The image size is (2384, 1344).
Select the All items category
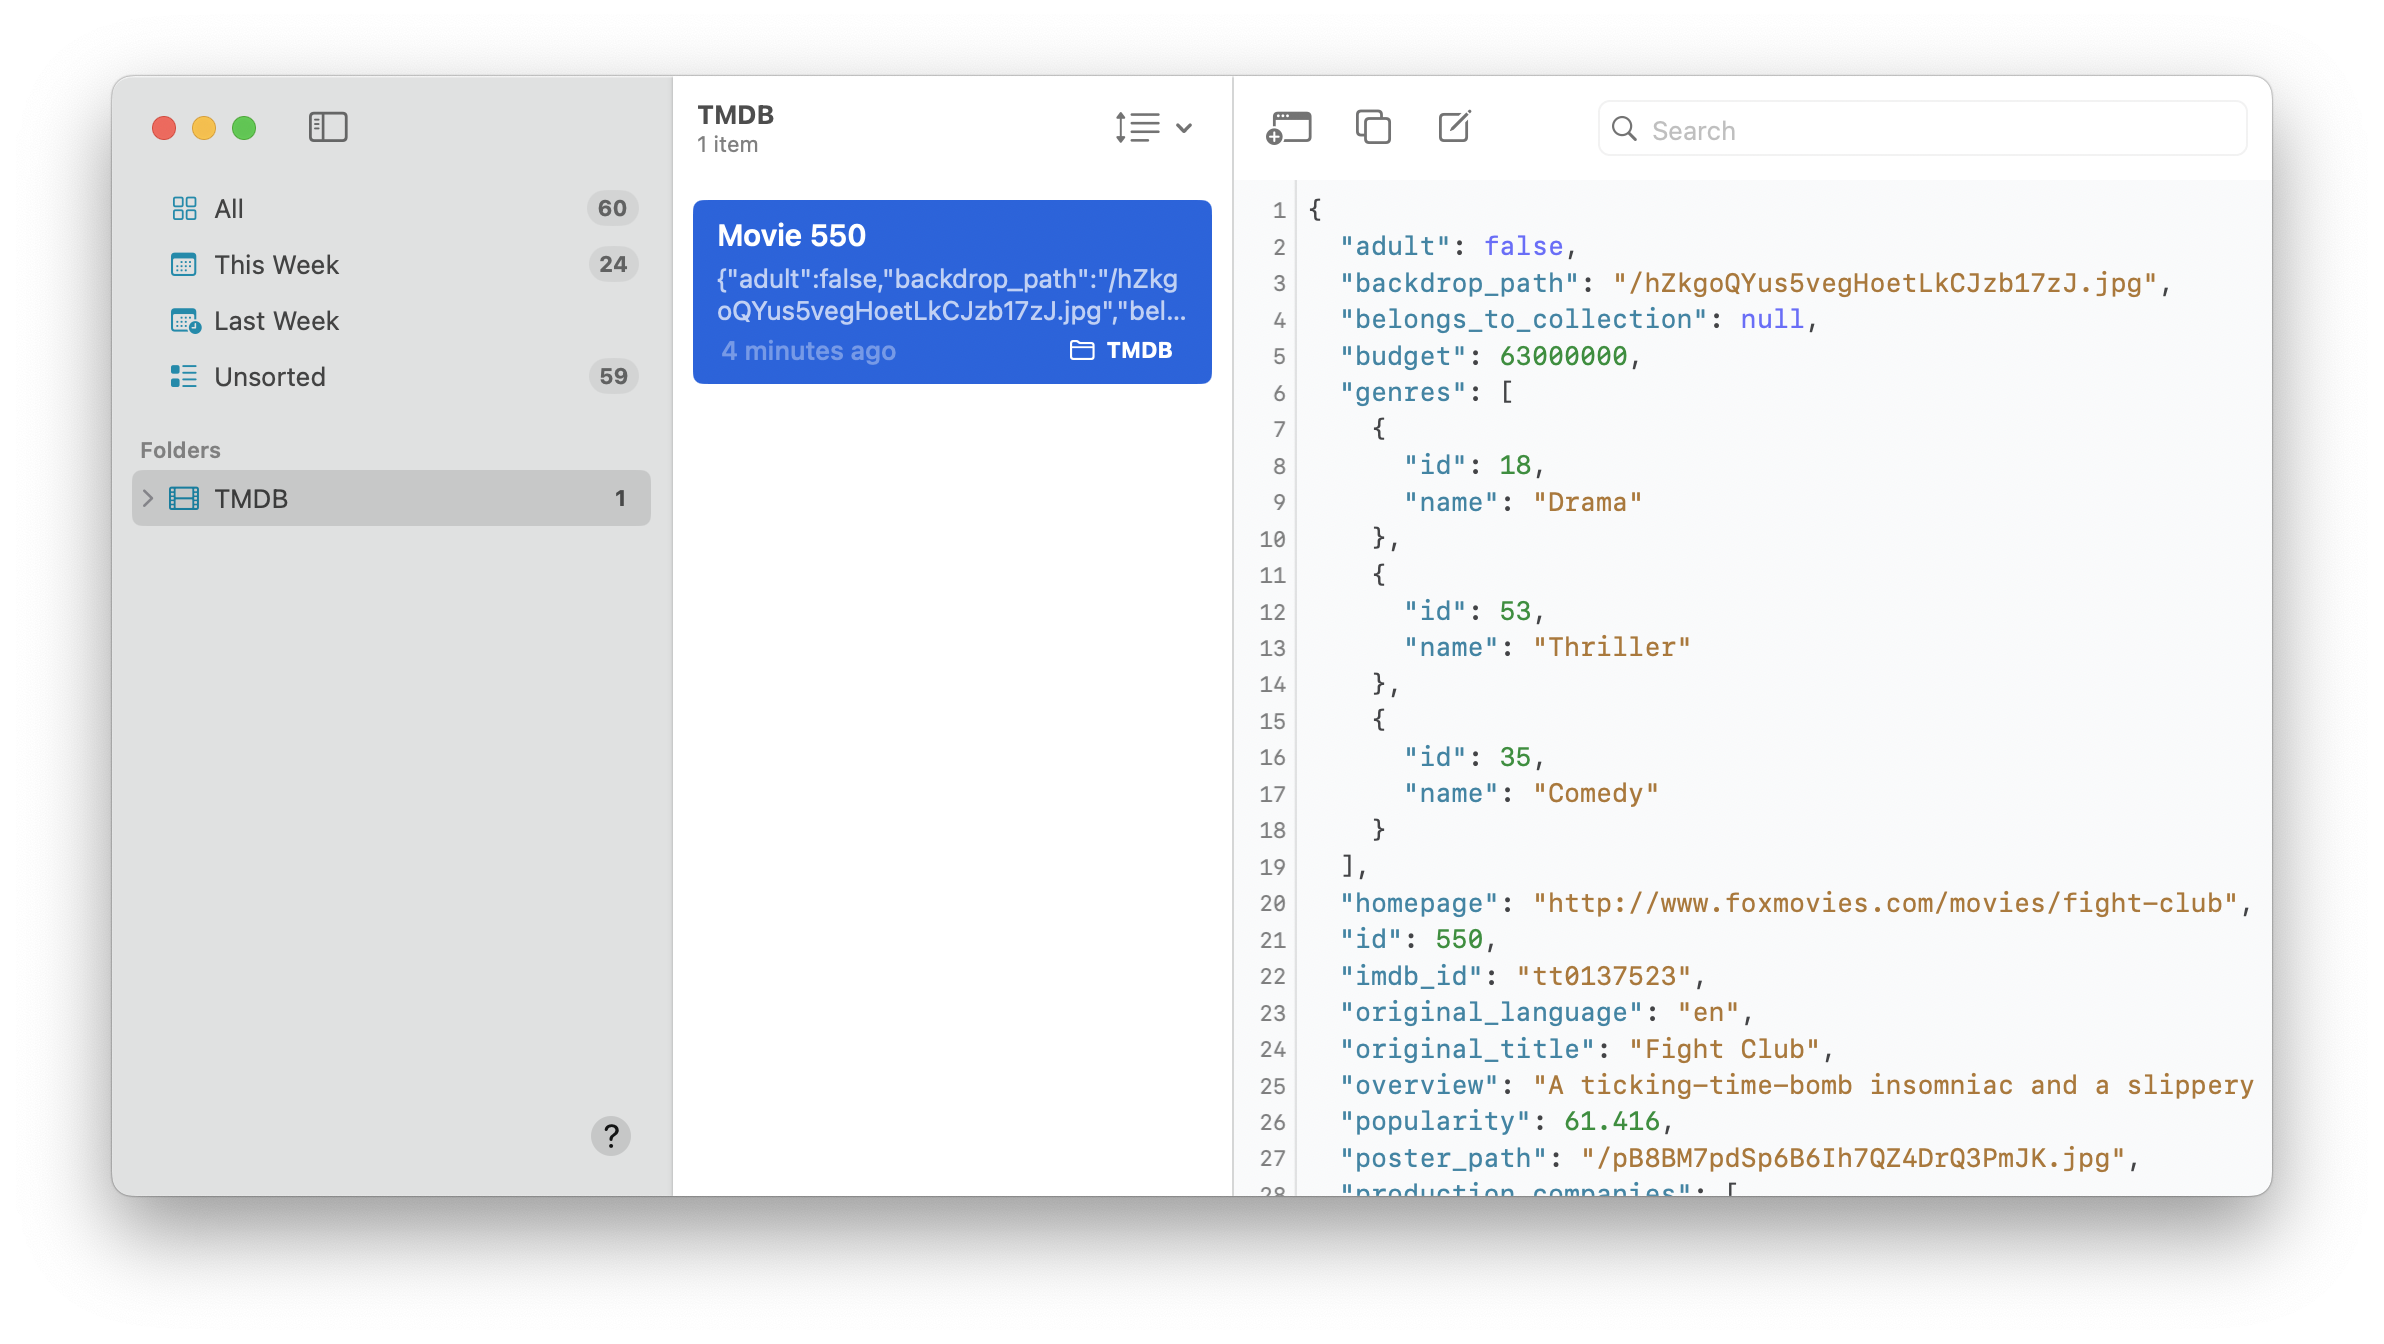pos(229,208)
